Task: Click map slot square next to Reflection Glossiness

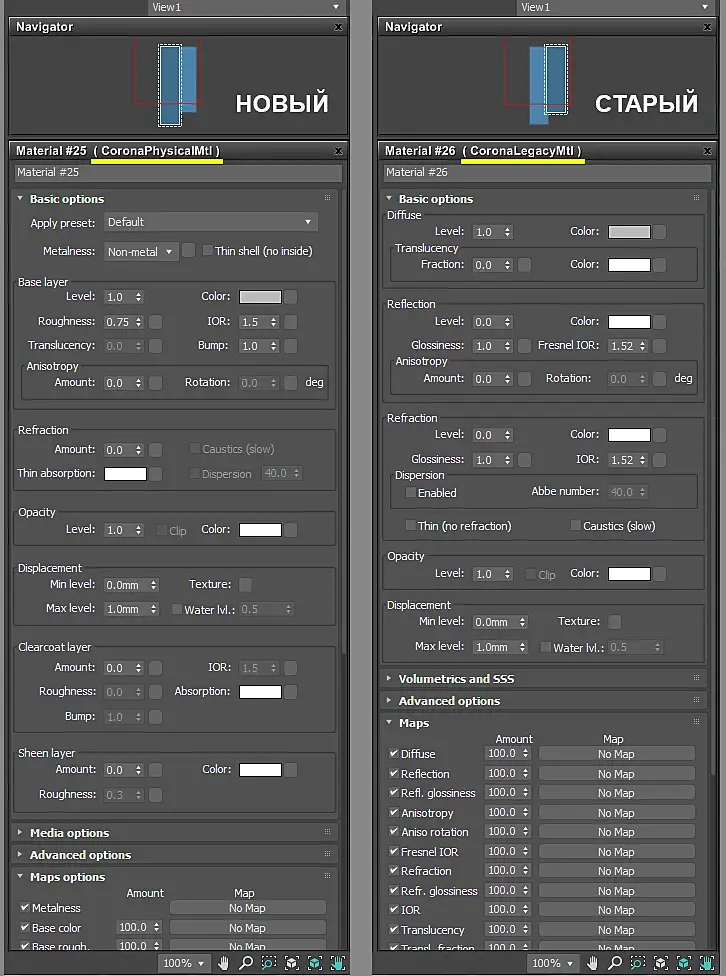Action: pyautogui.click(x=525, y=345)
